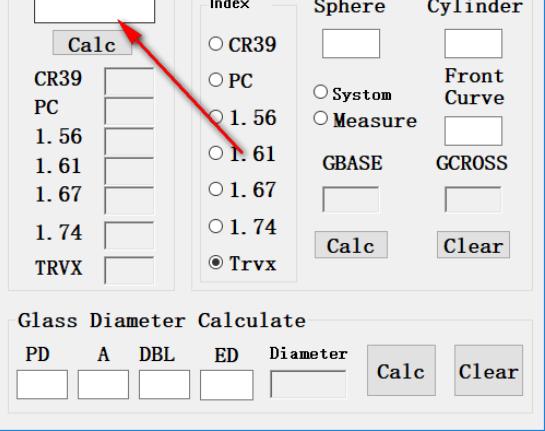Click Clear button below GCROSS field

[473, 245]
